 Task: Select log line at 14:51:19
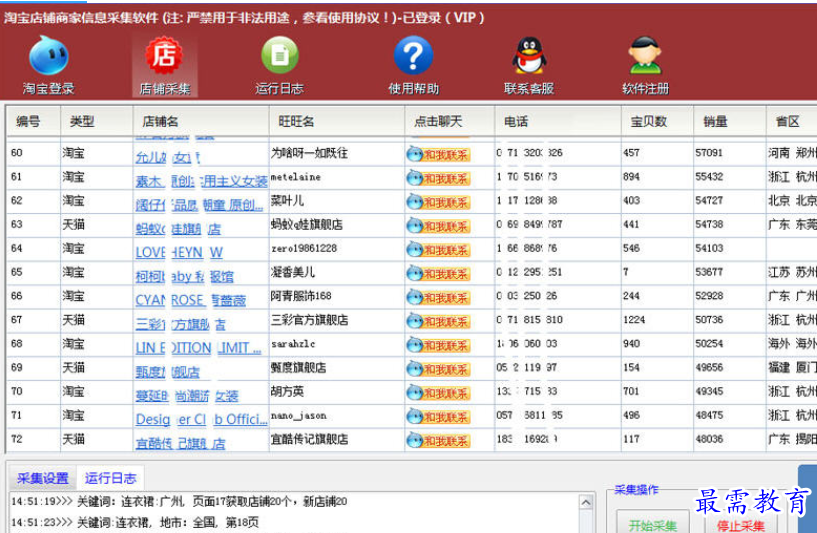[179, 502]
